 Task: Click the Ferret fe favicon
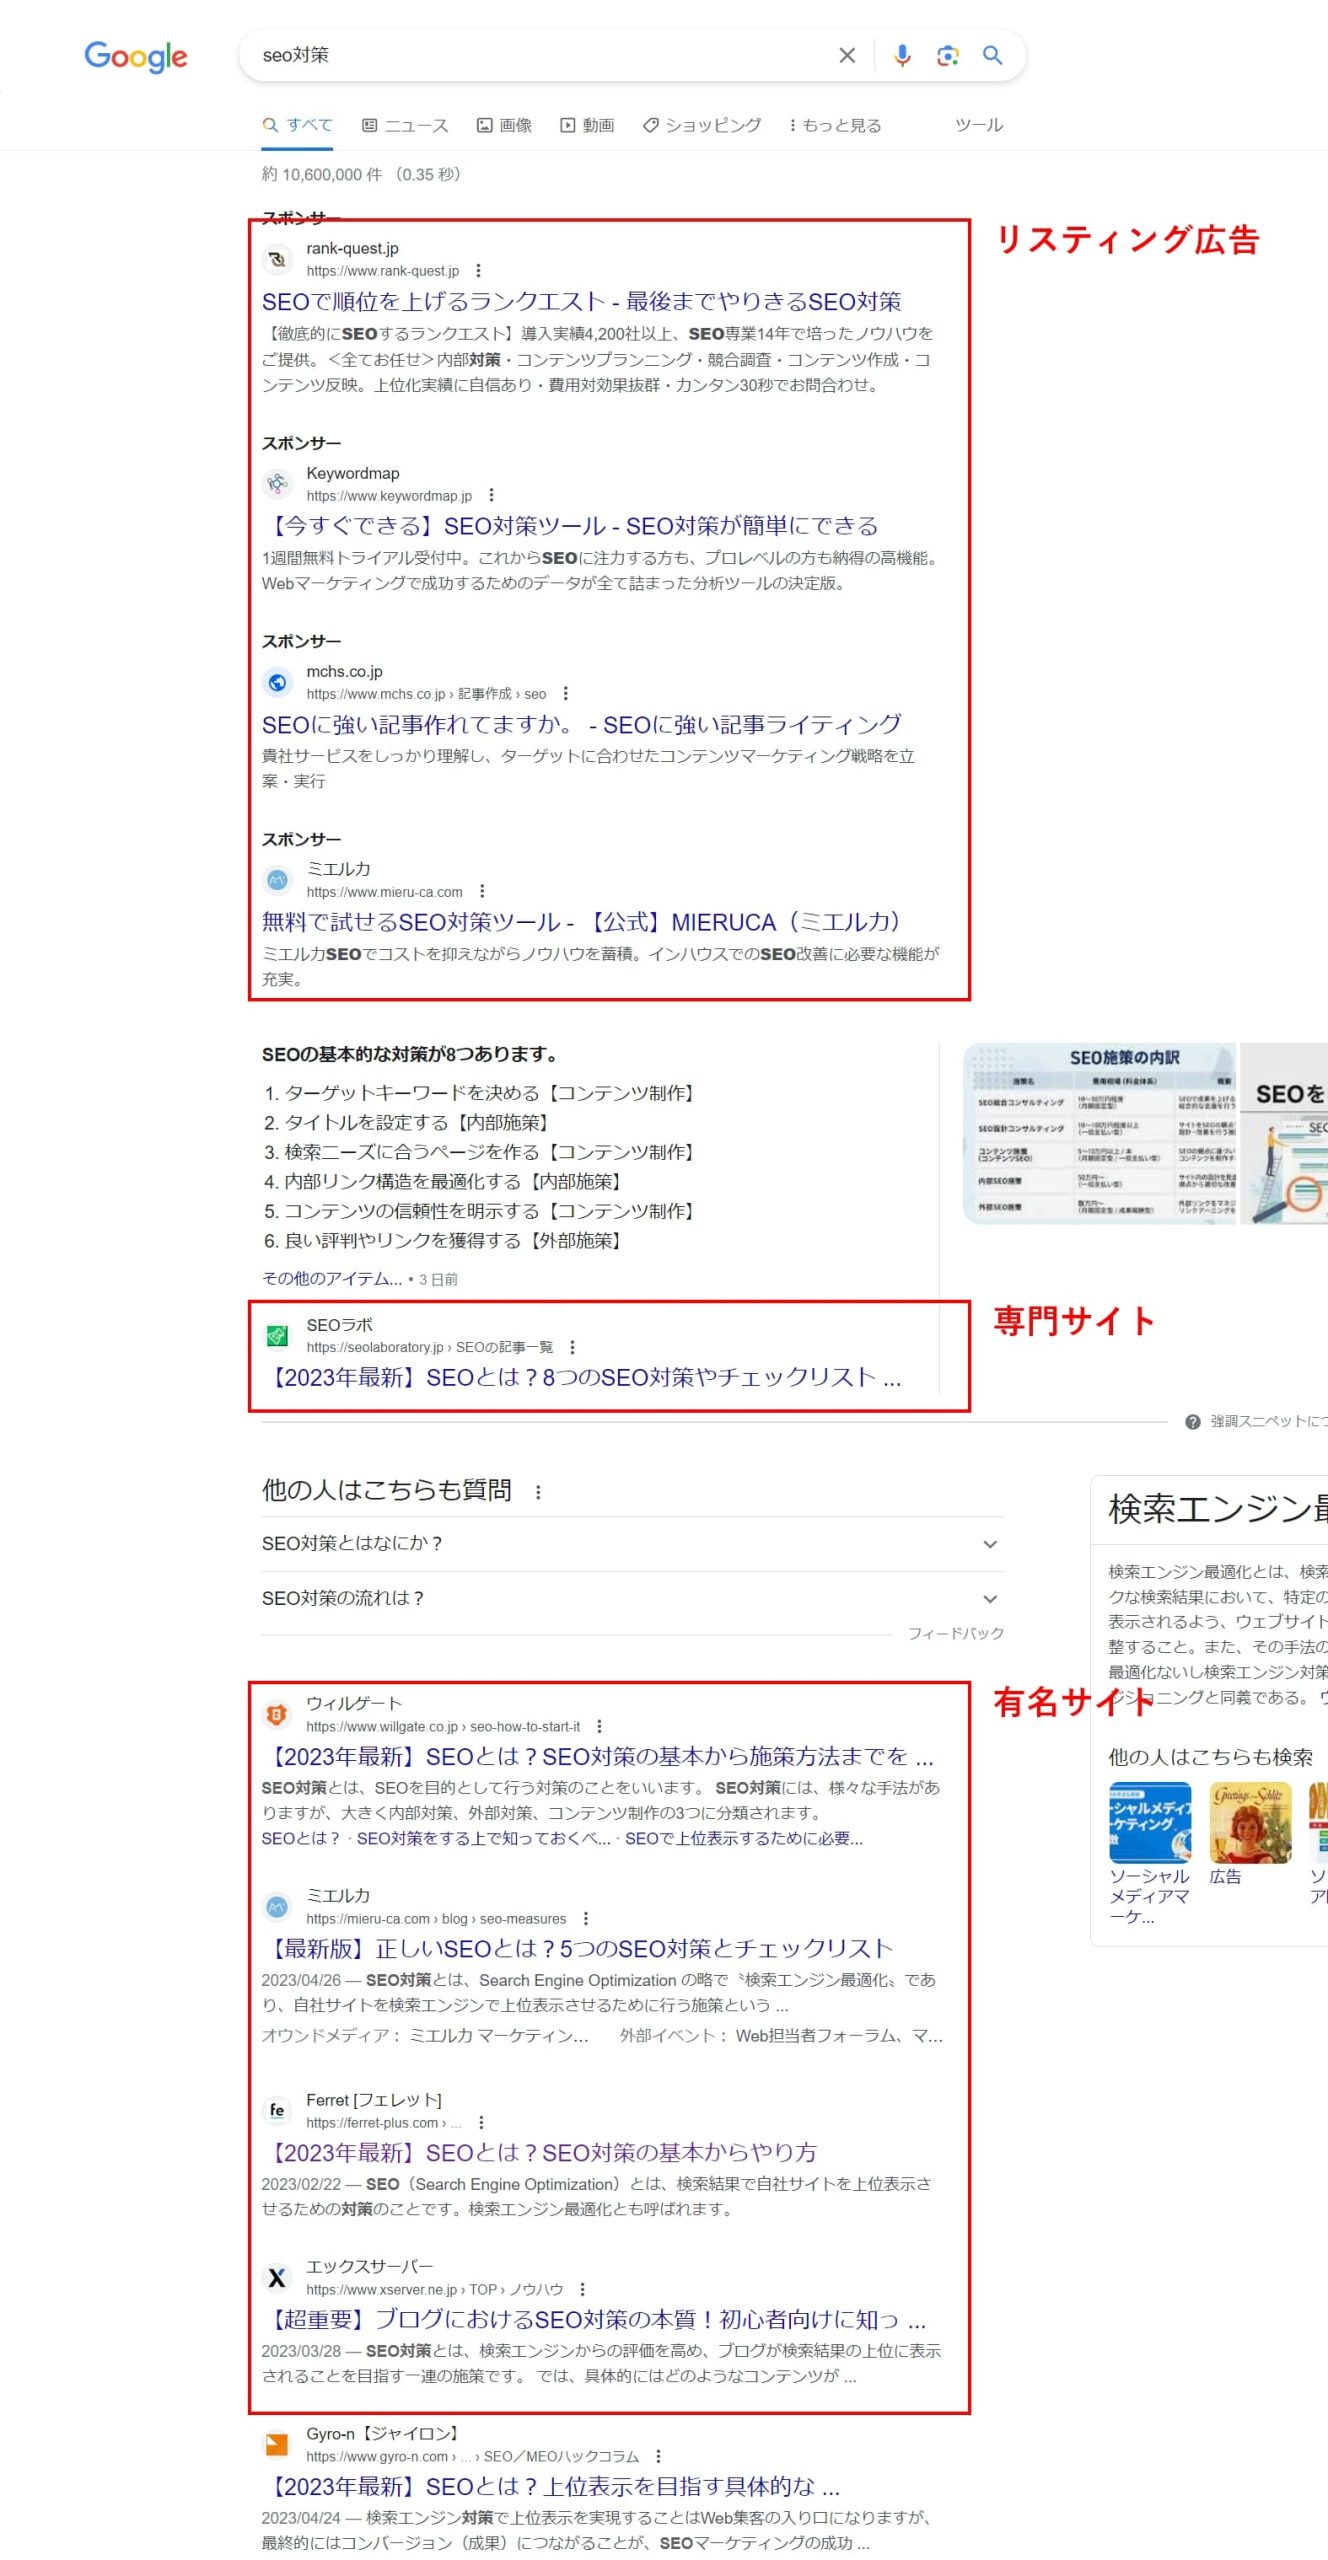tap(277, 2111)
